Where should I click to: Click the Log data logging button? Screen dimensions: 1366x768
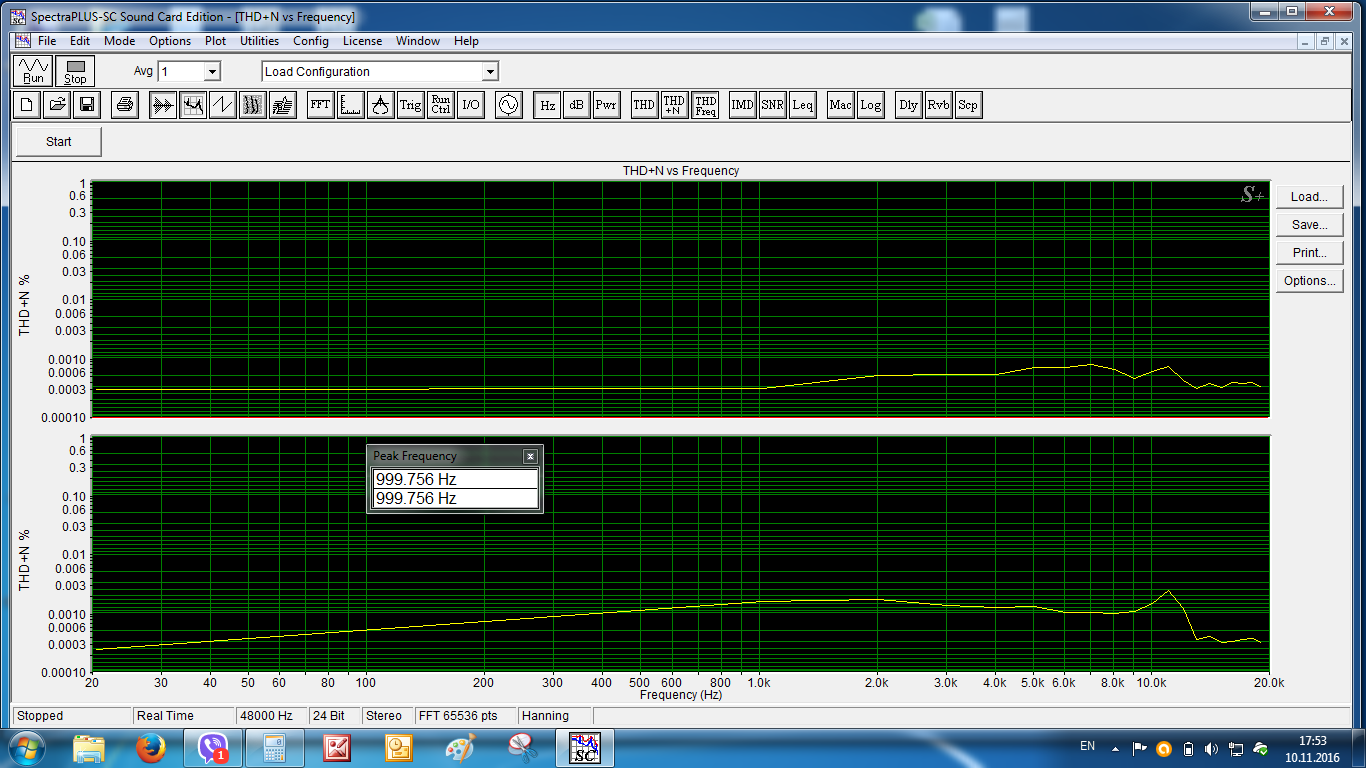coord(870,104)
